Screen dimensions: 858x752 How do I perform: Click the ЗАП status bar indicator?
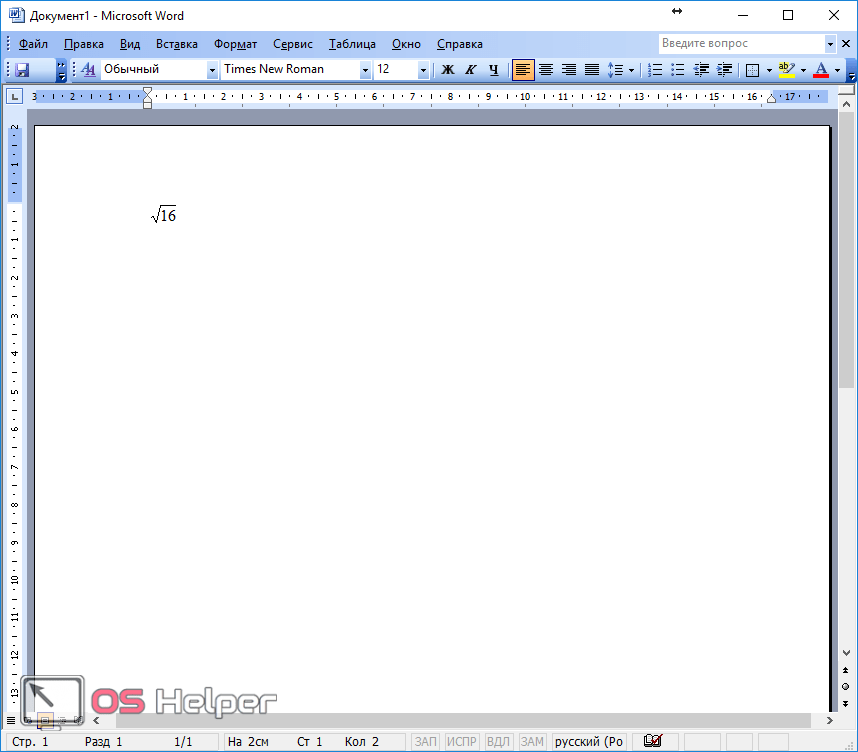tap(426, 741)
